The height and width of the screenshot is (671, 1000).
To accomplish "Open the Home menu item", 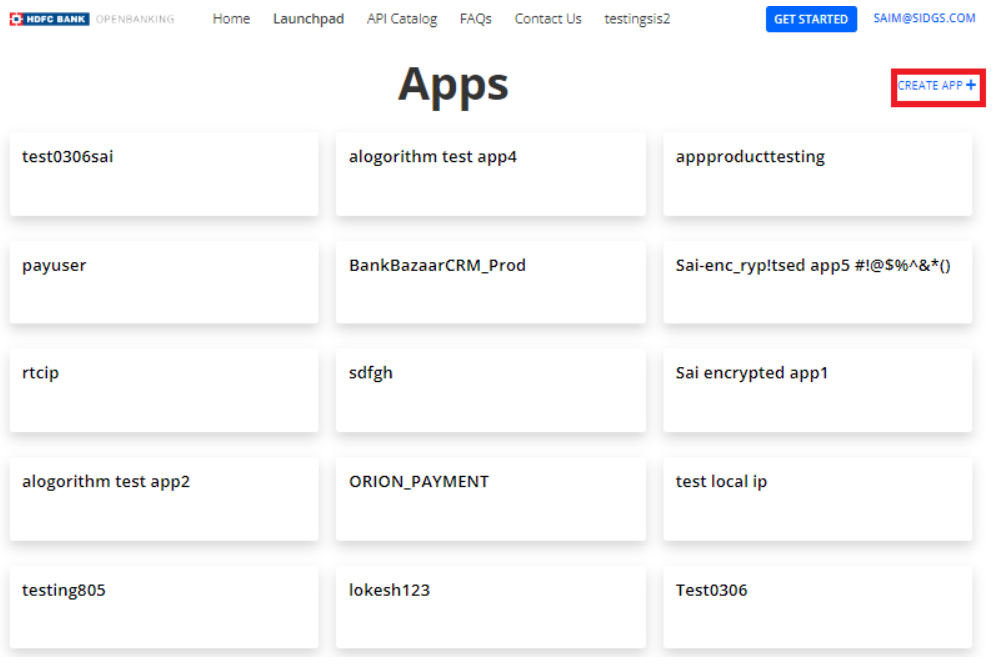I will click(231, 19).
